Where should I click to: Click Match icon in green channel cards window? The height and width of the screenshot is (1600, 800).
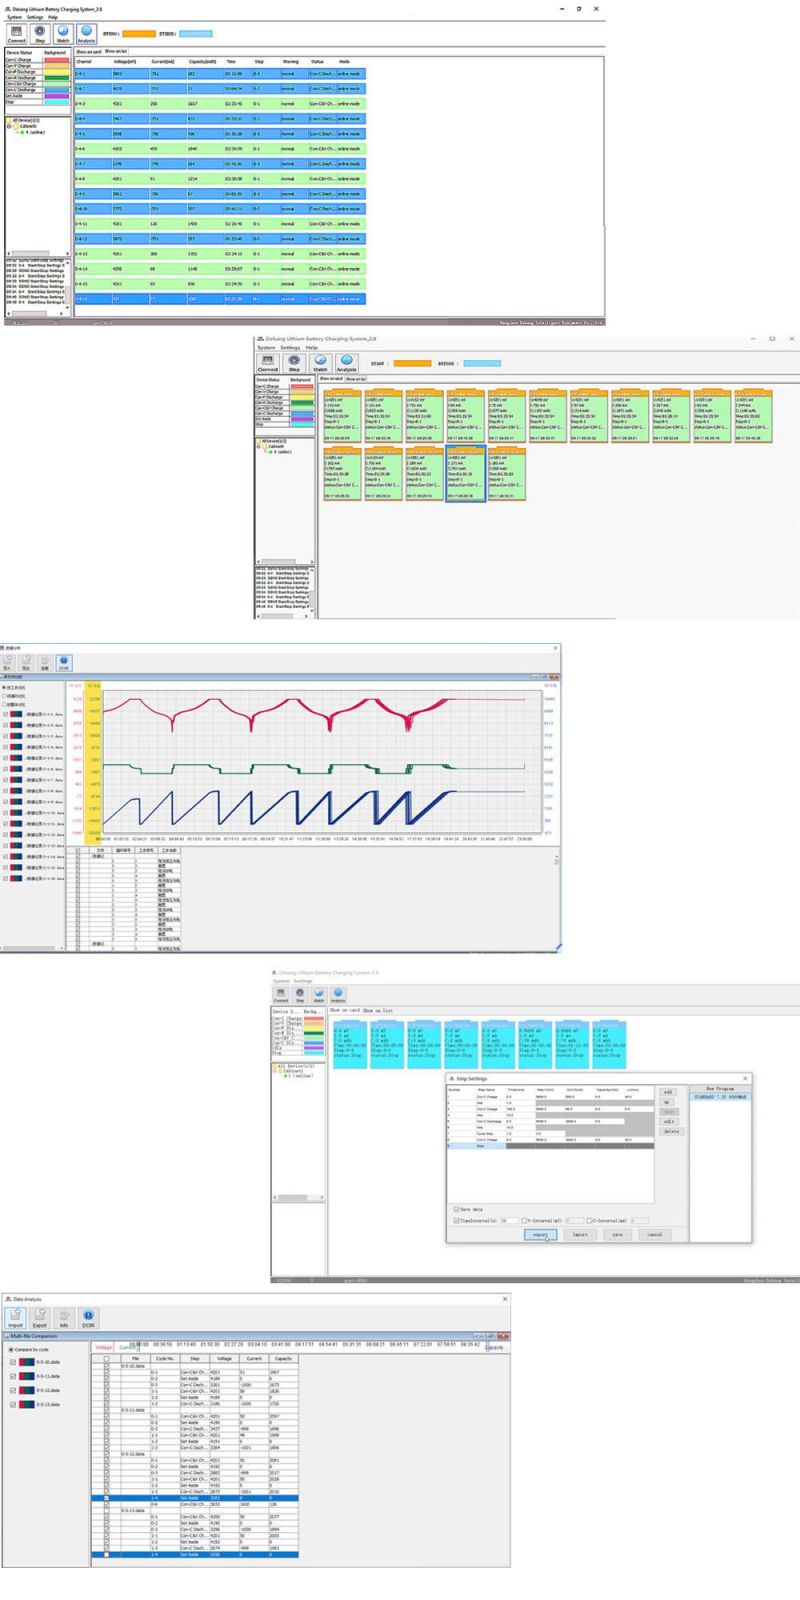[320, 363]
